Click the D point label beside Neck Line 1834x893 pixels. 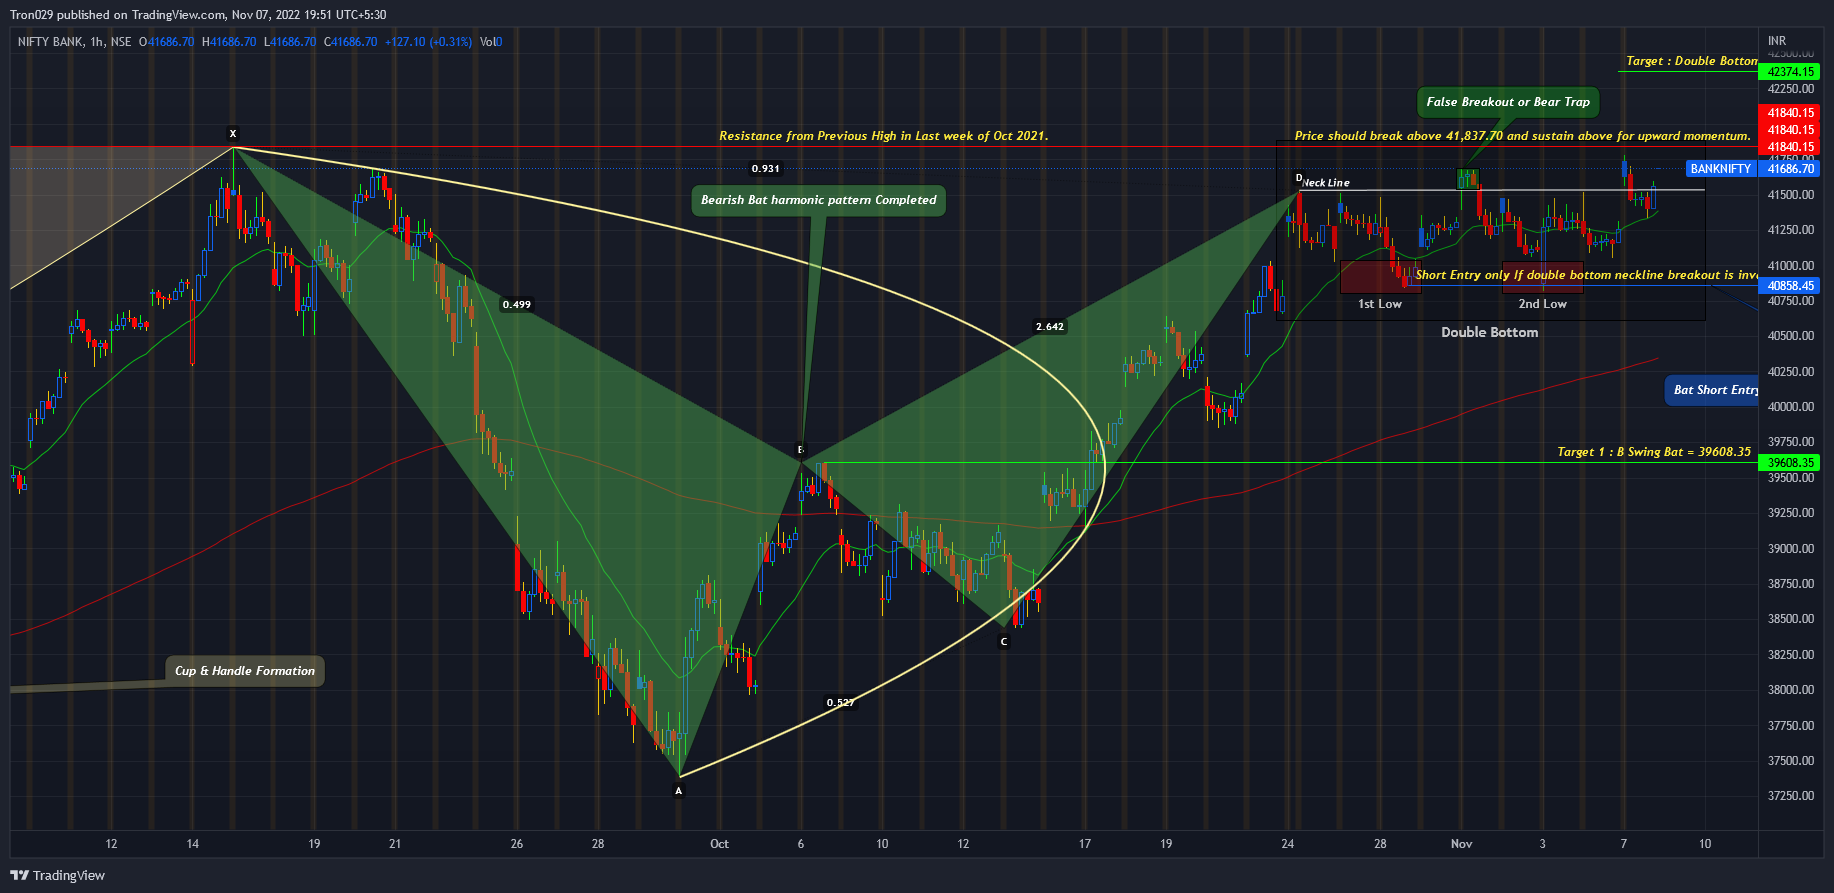pyautogui.click(x=1299, y=178)
